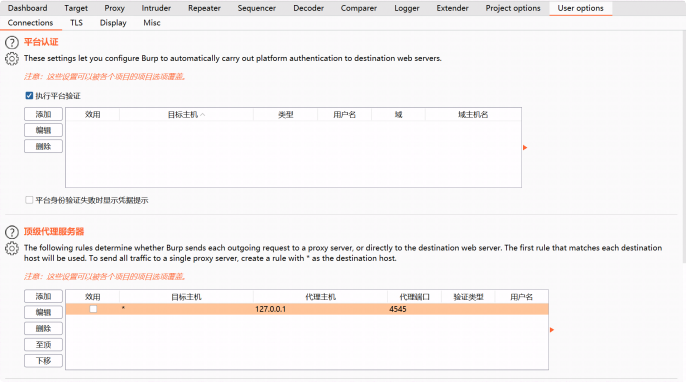Click 添加 button for proxy servers
Viewport: 686px width, 382px height.
pos(43,296)
